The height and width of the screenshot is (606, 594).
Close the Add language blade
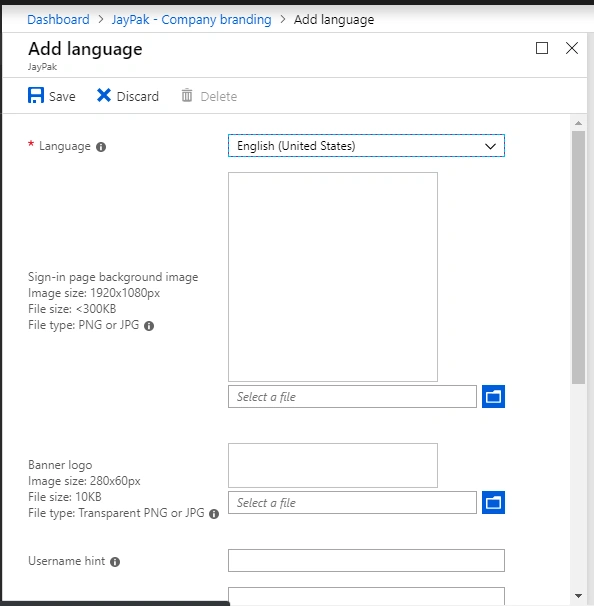point(572,48)
